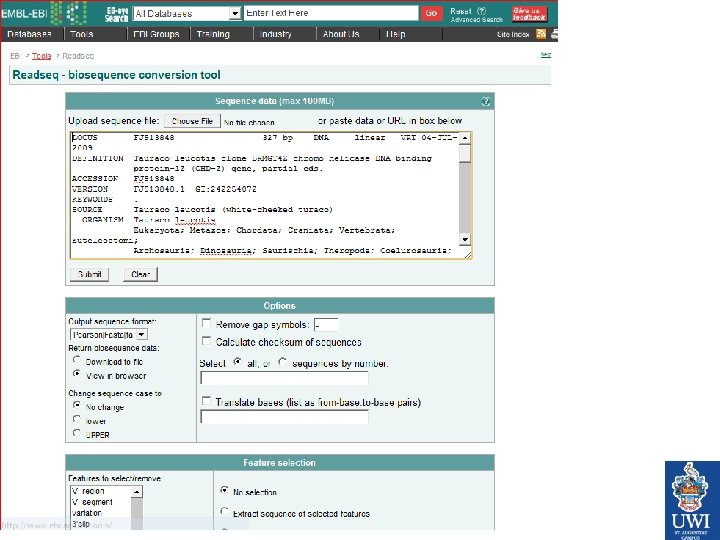Tick the Remove gap symbols checkbox

[206, 324]
